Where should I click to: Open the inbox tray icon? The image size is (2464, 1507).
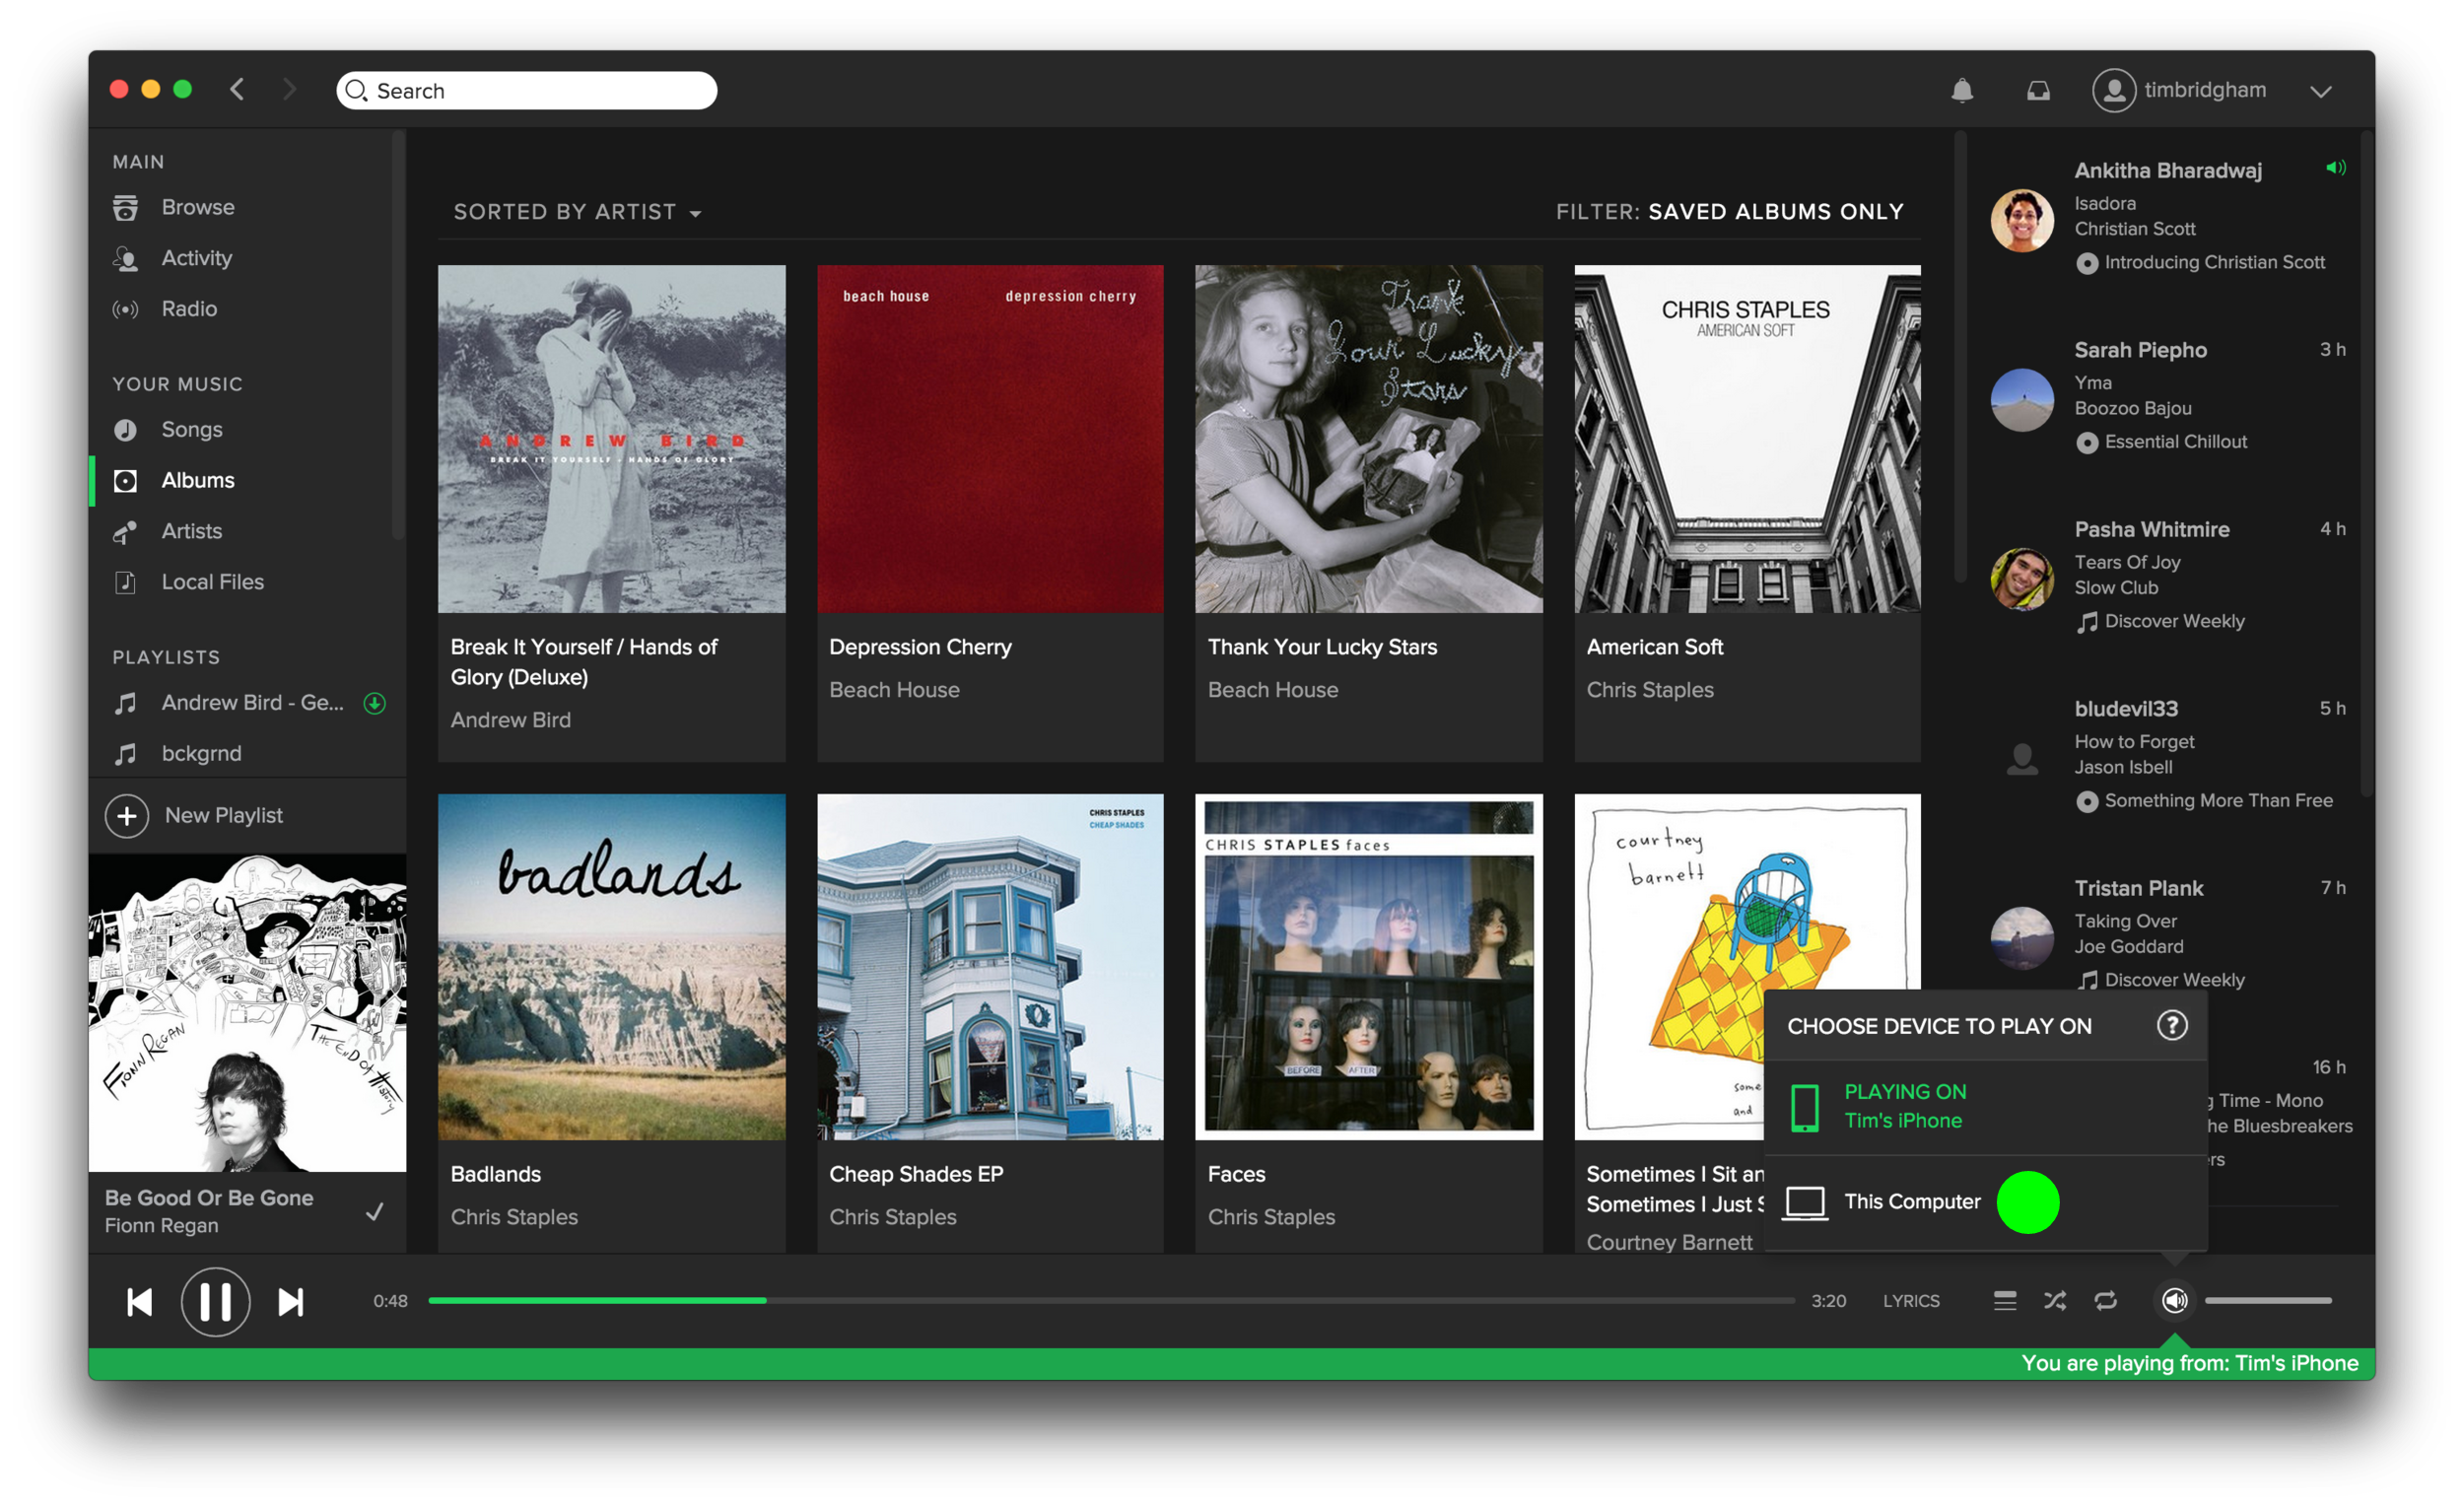tap(2038, 91)
